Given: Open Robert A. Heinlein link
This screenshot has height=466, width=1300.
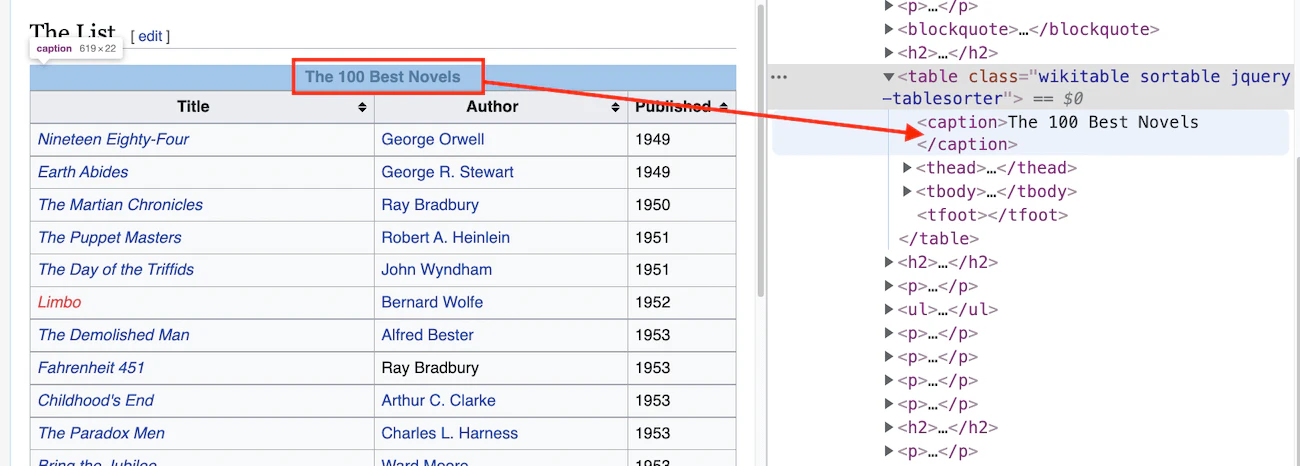Looking at the screenshot, I should [445, 237].
